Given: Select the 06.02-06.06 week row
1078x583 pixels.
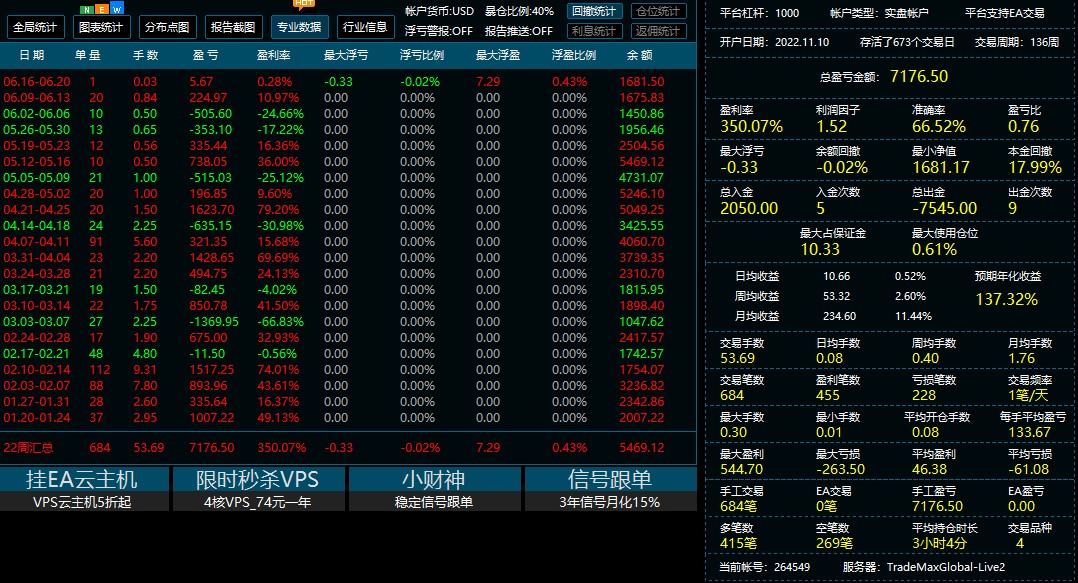Looking at the screenshot, I should (348, 113).
